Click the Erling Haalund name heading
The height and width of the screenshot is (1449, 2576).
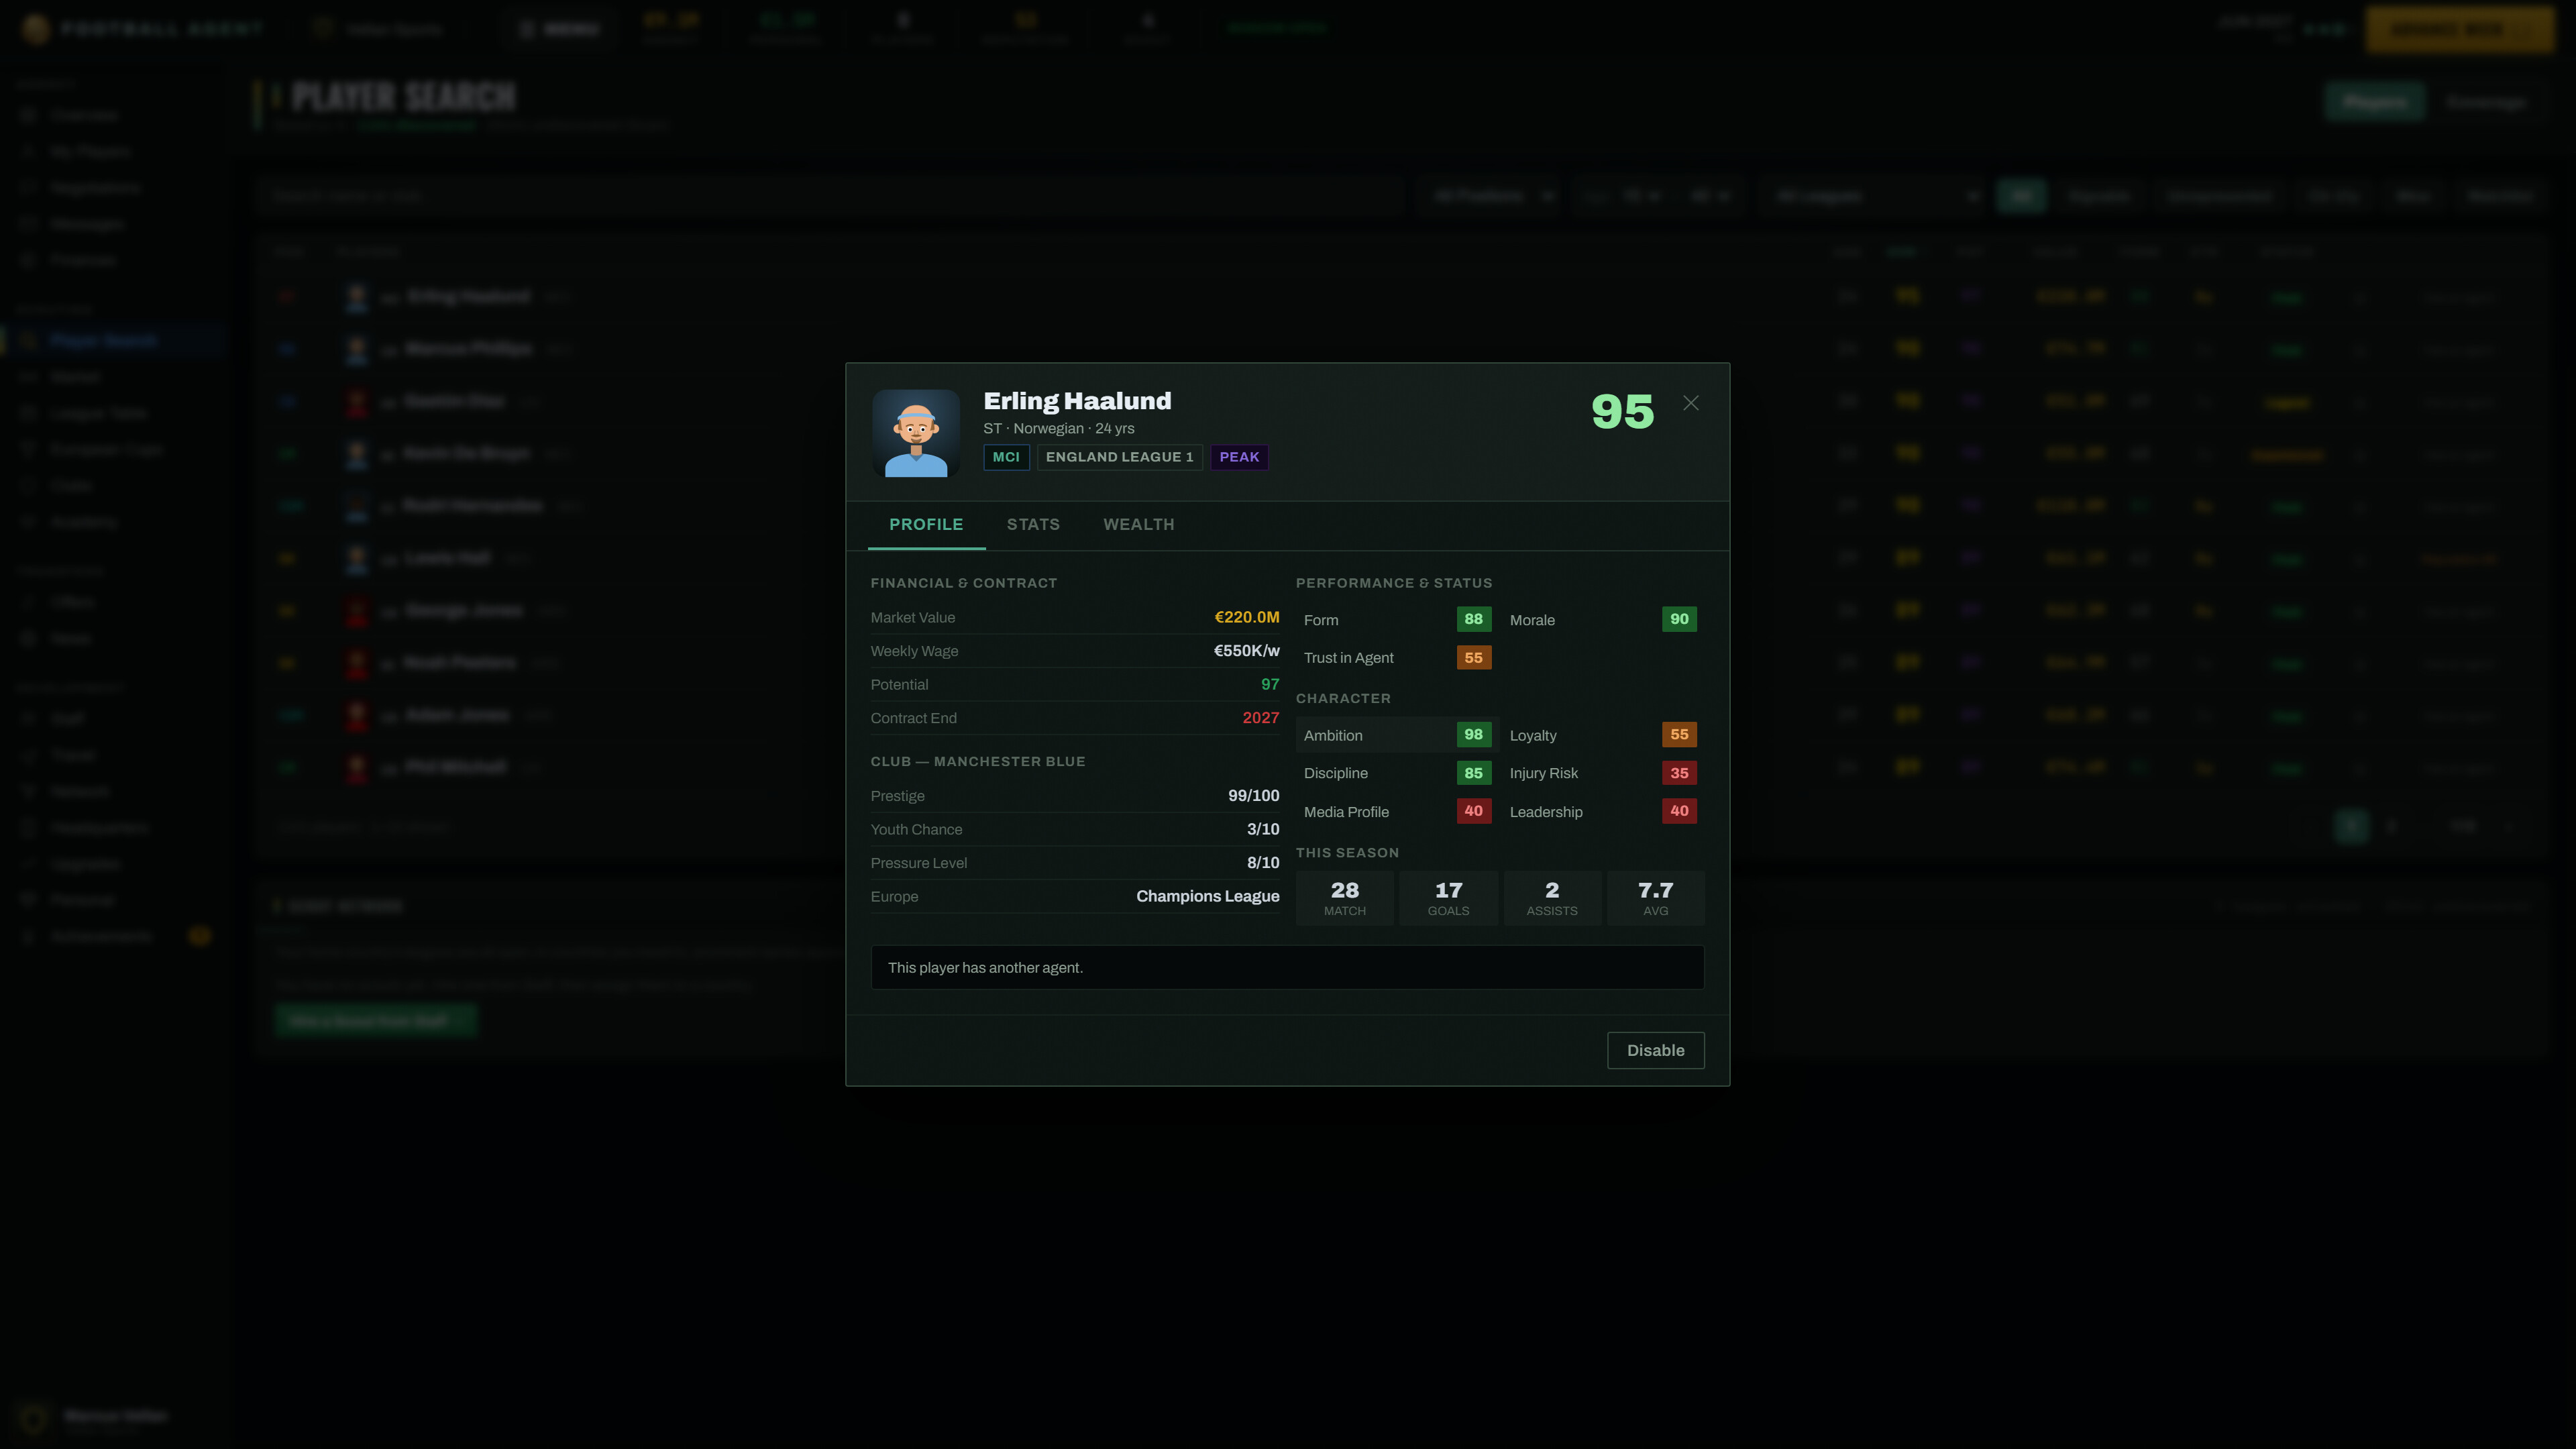(1077, 401)
